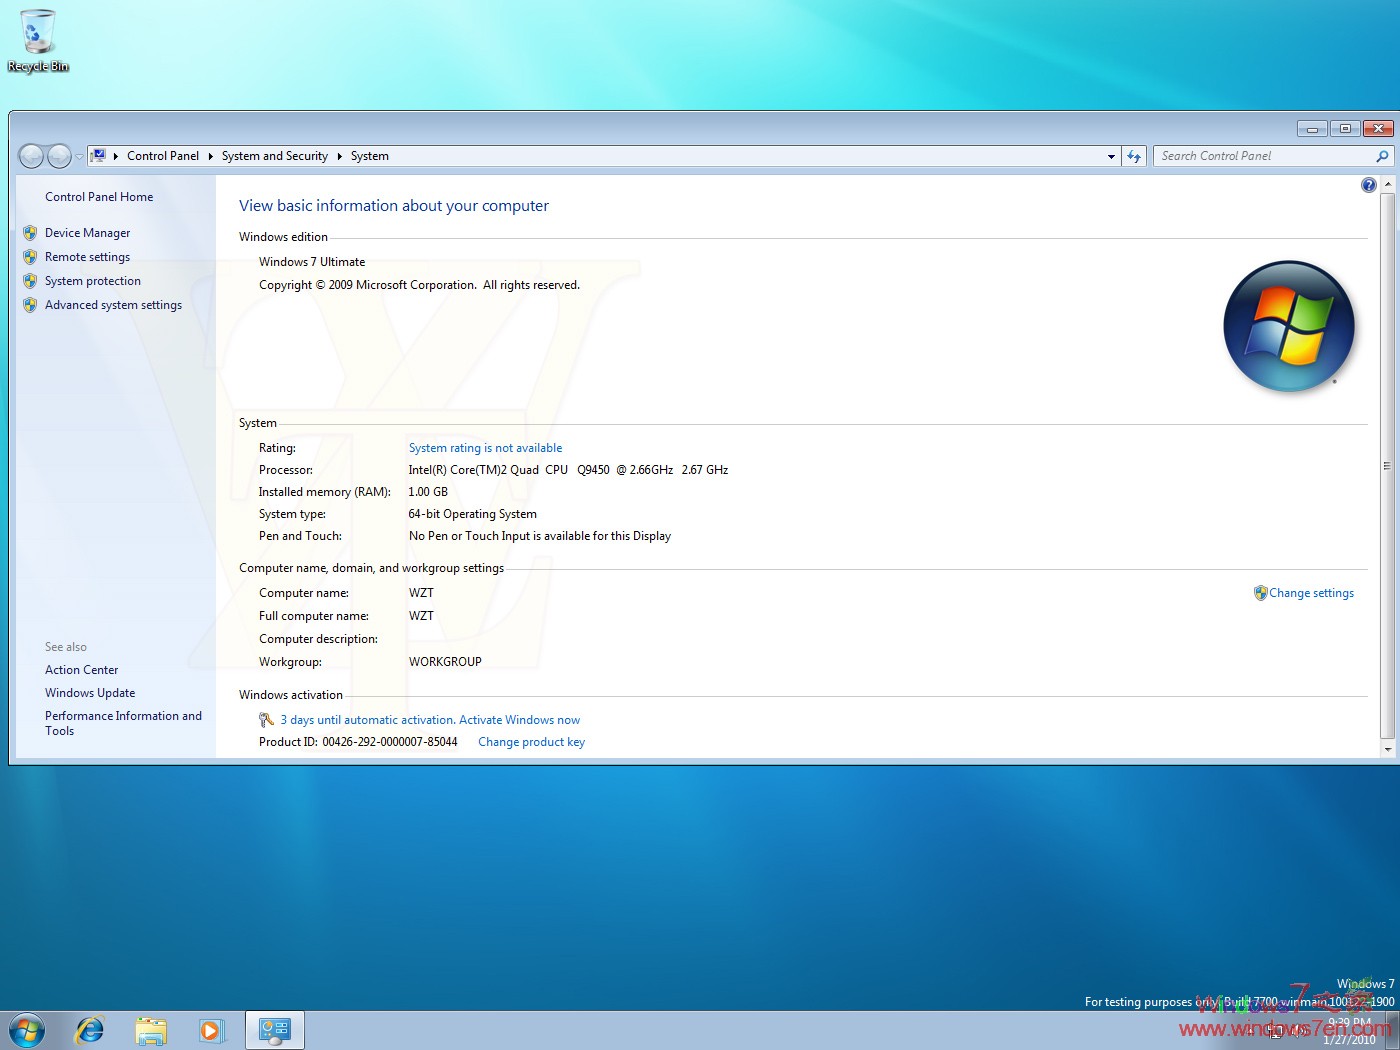This screenshot has height=1050, width=1400.
Task: Click Activate Windows now
Action: pyautogui.click(x=519, y=719)
